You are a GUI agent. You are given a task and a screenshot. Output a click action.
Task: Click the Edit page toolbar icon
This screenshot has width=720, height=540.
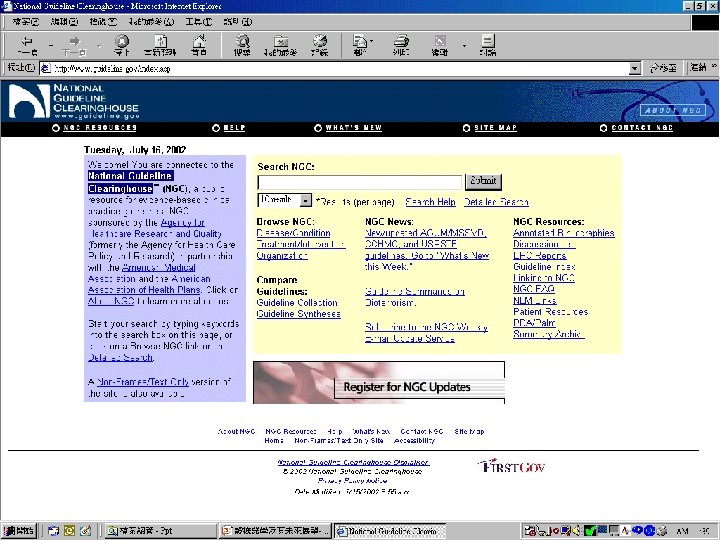click(439, 45)
